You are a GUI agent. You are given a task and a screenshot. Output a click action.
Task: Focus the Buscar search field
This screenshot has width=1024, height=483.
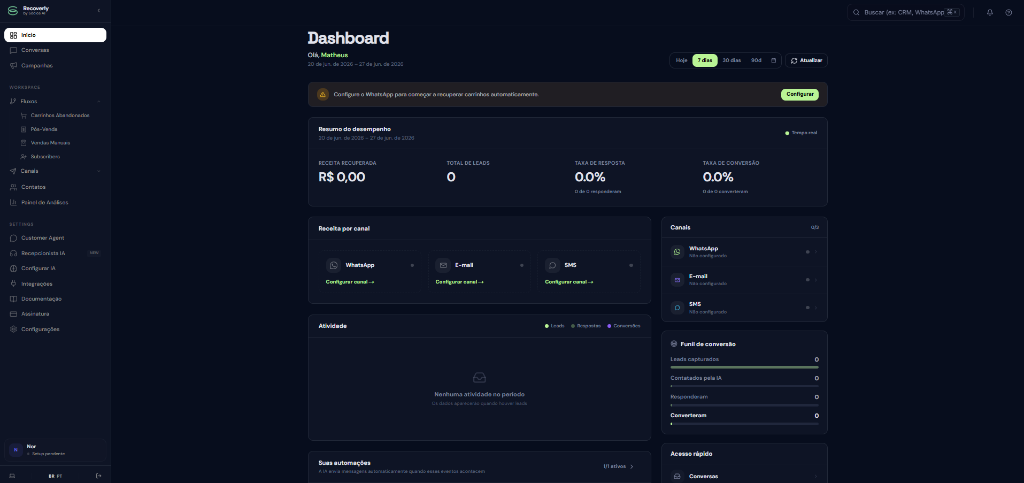click(x=906, y=12)
